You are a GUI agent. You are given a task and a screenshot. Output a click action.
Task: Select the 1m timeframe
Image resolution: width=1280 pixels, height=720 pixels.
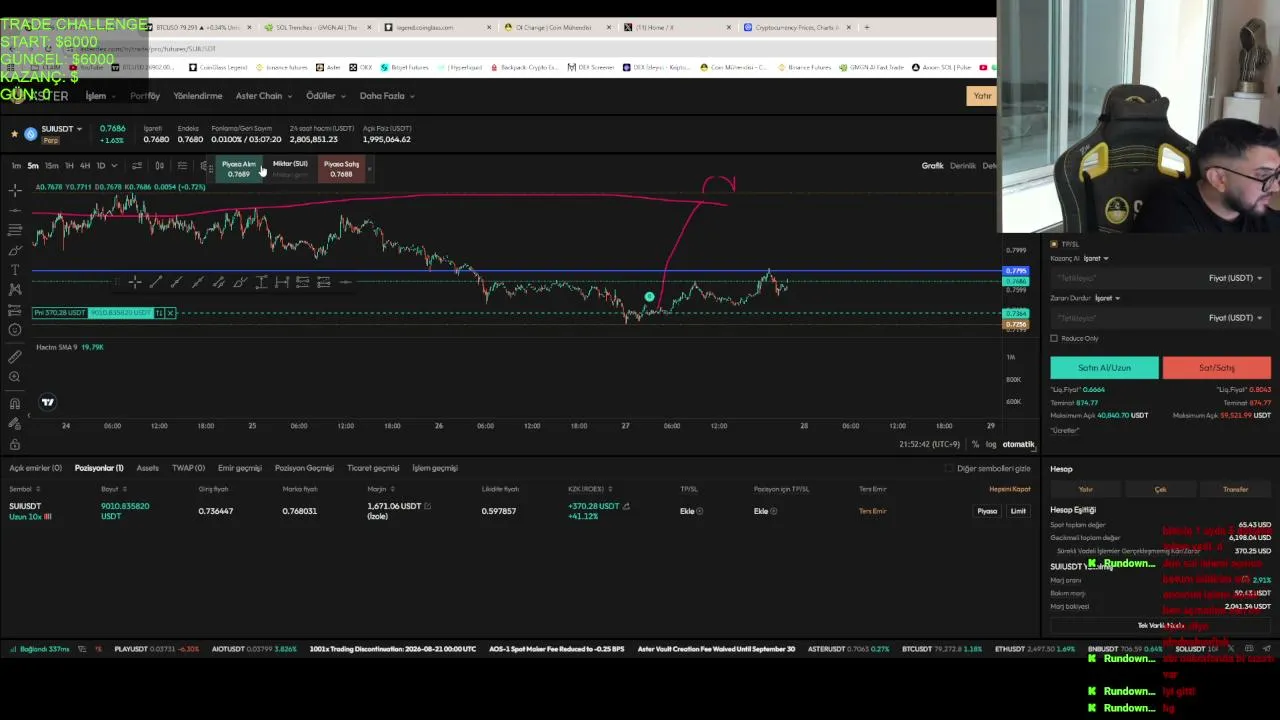(x=16, y=166)
